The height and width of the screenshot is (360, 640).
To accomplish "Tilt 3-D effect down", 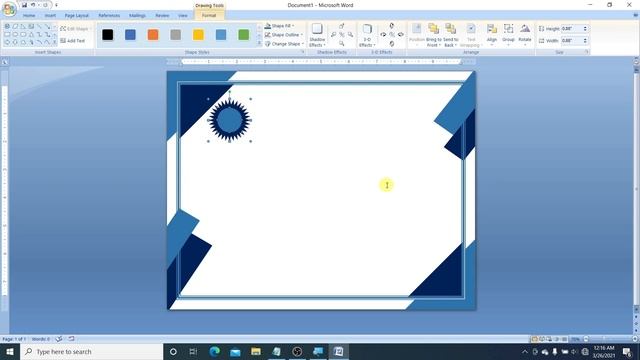I will (x=392, y=43).
